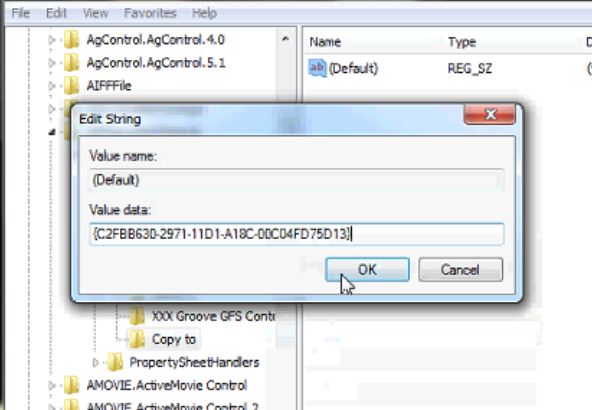592x410 pixels.
Task: Click the XXX Groove GFS folder icon
Action: (137, 316)
